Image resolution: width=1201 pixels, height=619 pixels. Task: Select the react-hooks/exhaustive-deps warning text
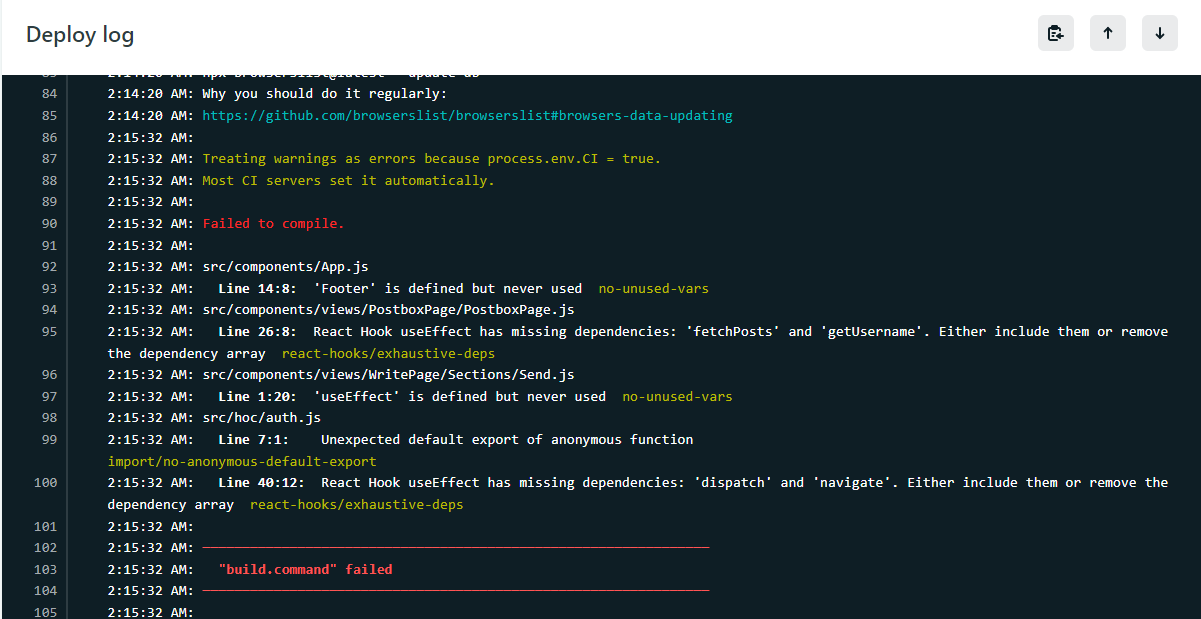click(x=388, y=352)
